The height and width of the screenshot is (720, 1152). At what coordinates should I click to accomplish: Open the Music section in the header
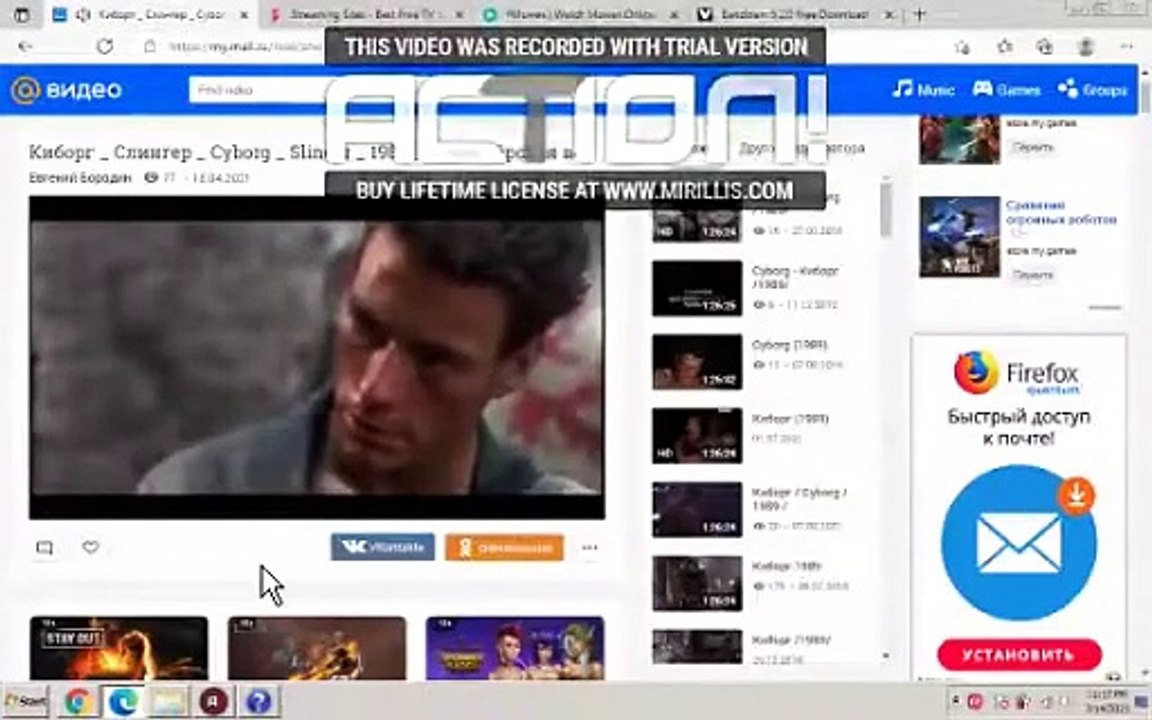pos(924,90)
